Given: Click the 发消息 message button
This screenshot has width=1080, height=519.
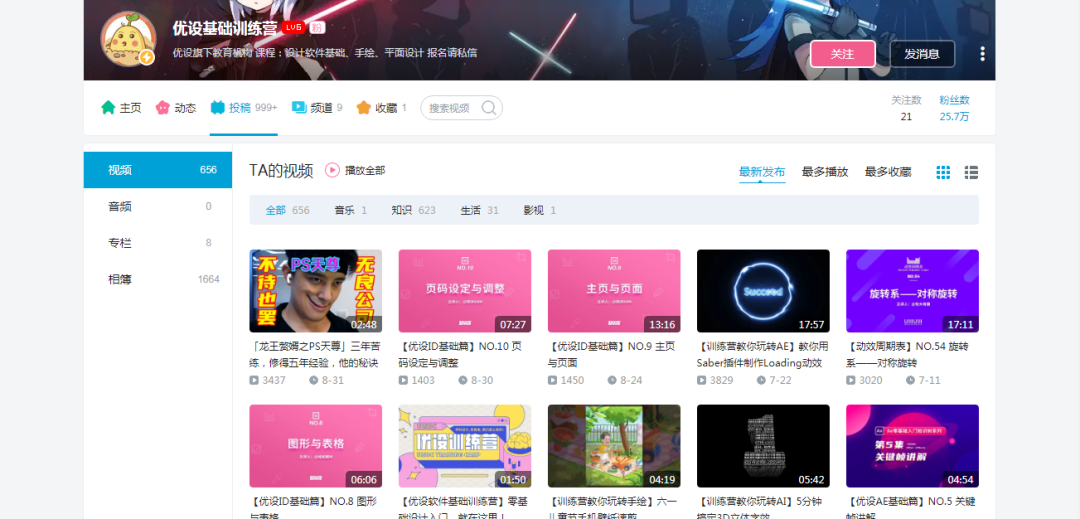Looking at the screenshot, I should 922,54.
